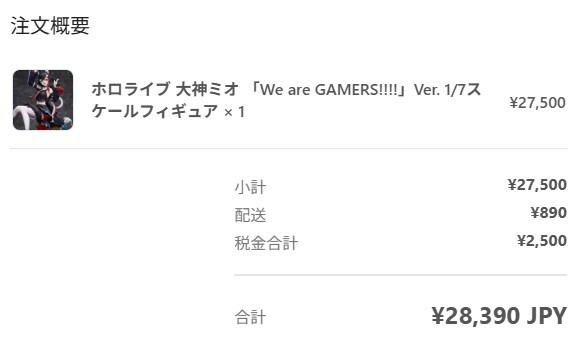Screen dimensions: 581x363
Task: Click the divider line above the total
Action: 400,275
